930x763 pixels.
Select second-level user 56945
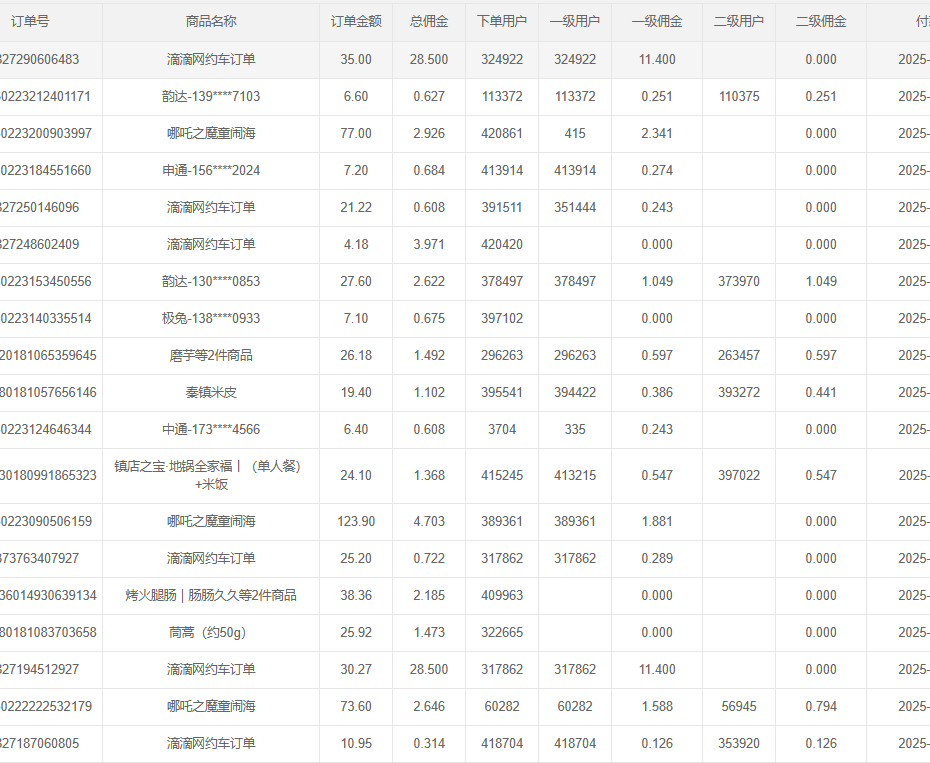(x=739, y=707)
